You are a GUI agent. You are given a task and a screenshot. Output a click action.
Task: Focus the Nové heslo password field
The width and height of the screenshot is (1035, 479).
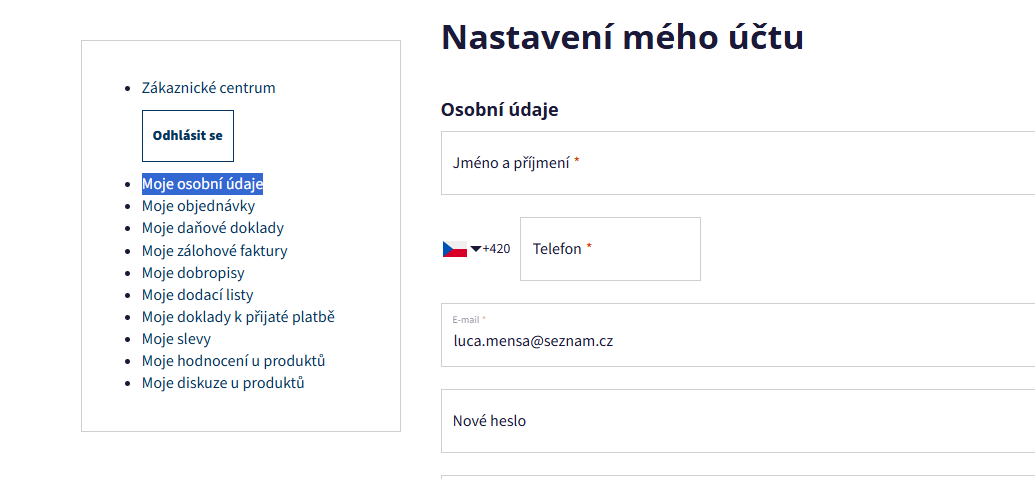click(x=737, y=421)
